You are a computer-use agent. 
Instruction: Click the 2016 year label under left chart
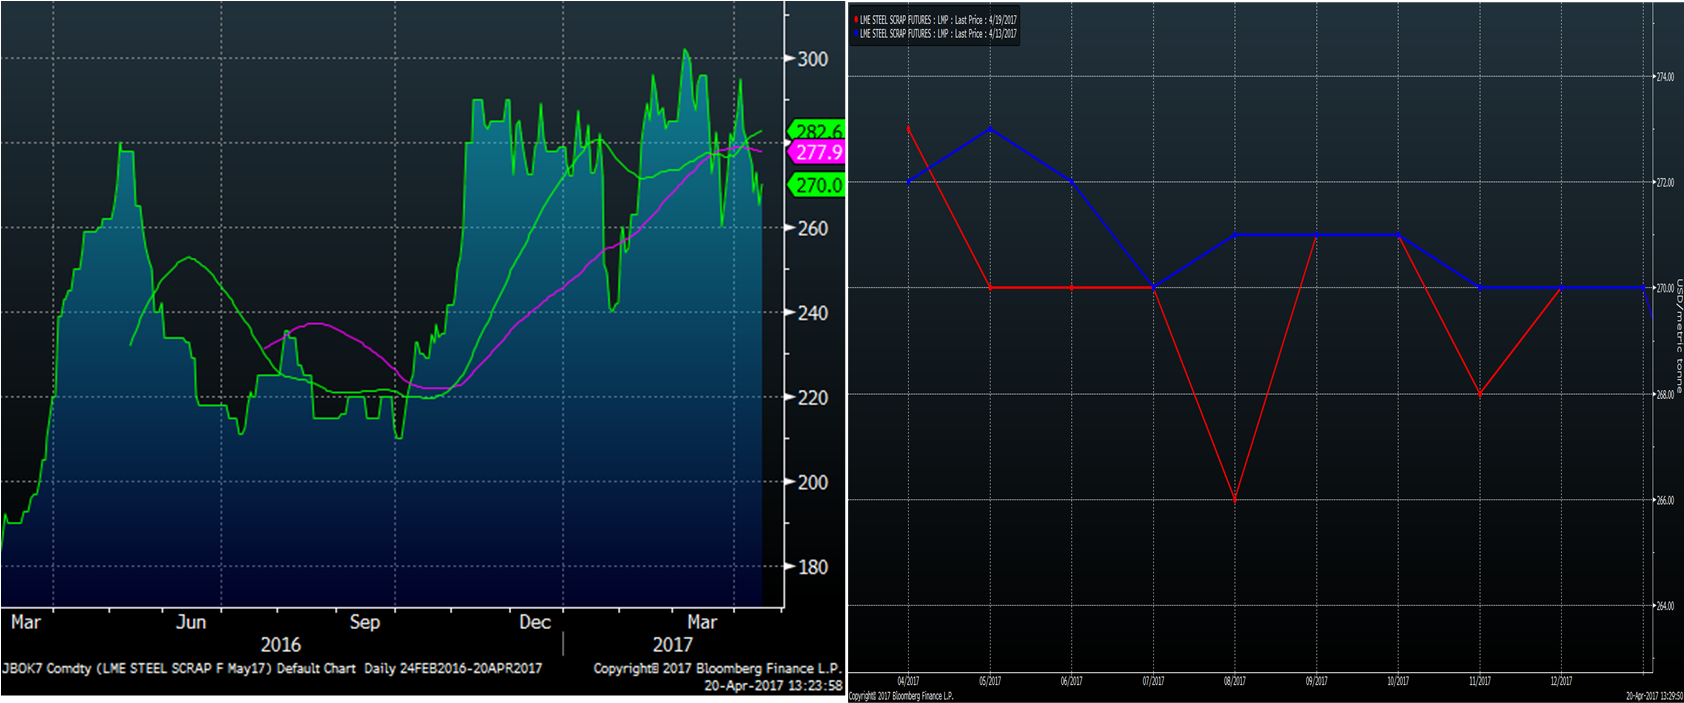(x=280, y=645)
